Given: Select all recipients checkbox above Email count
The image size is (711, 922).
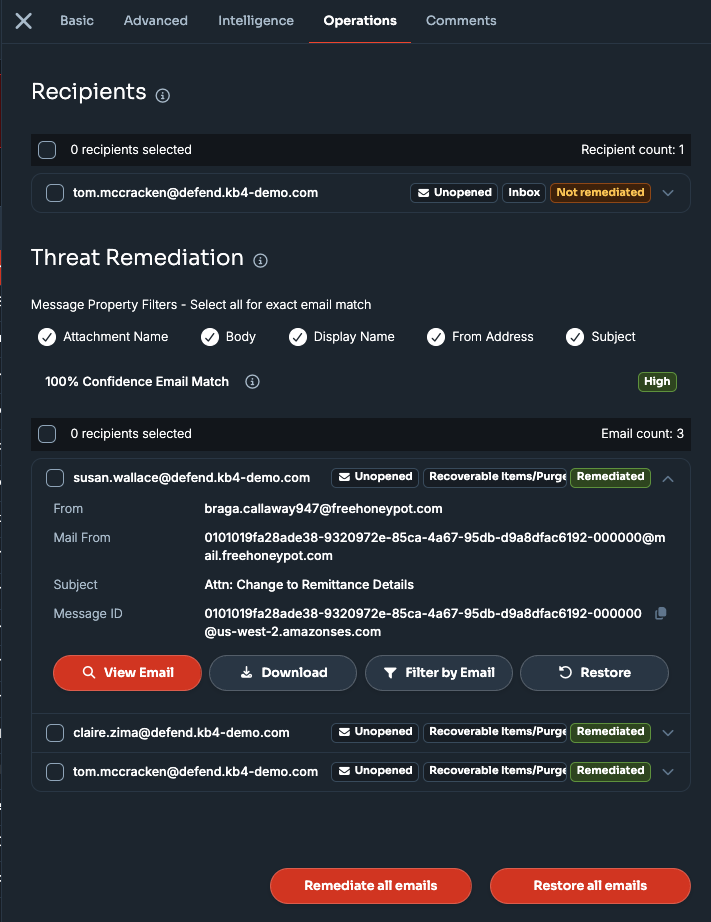Looking at the screenshot, I should point(47,434).
